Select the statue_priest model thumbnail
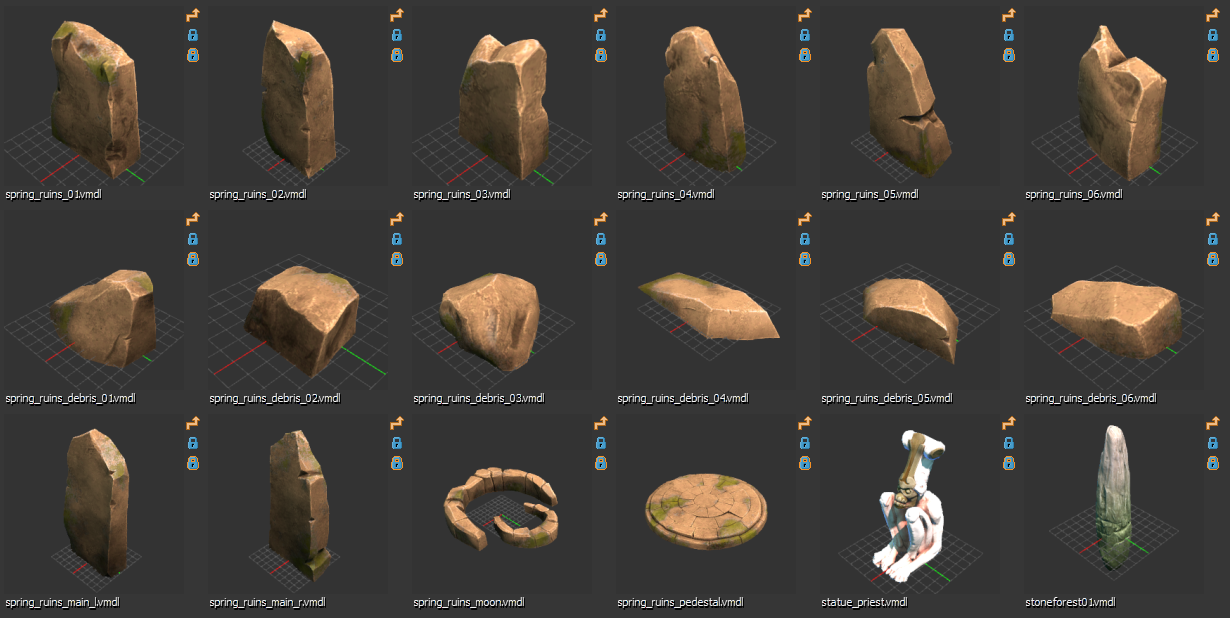Screen dimensions: 1230x618 [x=909, y=506]
